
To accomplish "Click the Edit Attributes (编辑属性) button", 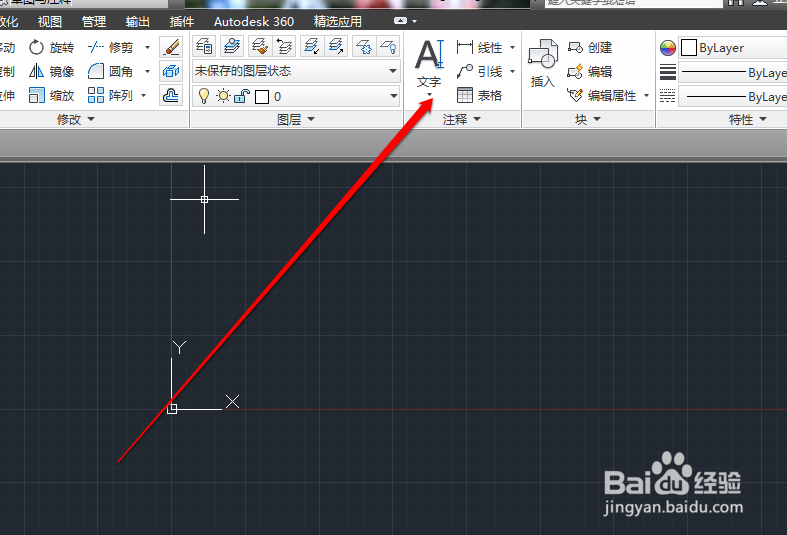I will (602, 95).
